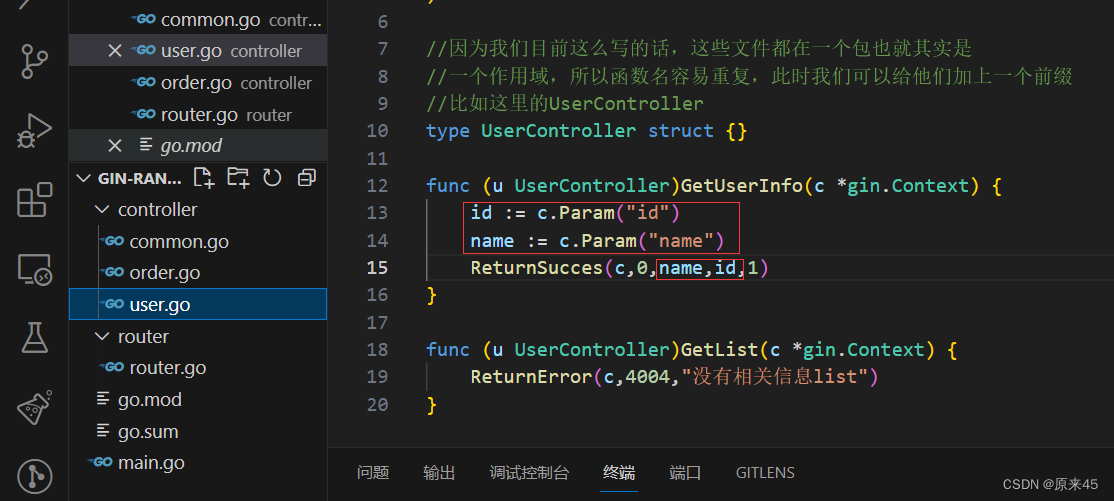Click the New Folder icon in explorer header
Image resolution: width=1114 pixels, height=501 pixels.
[x=238, y=178]
